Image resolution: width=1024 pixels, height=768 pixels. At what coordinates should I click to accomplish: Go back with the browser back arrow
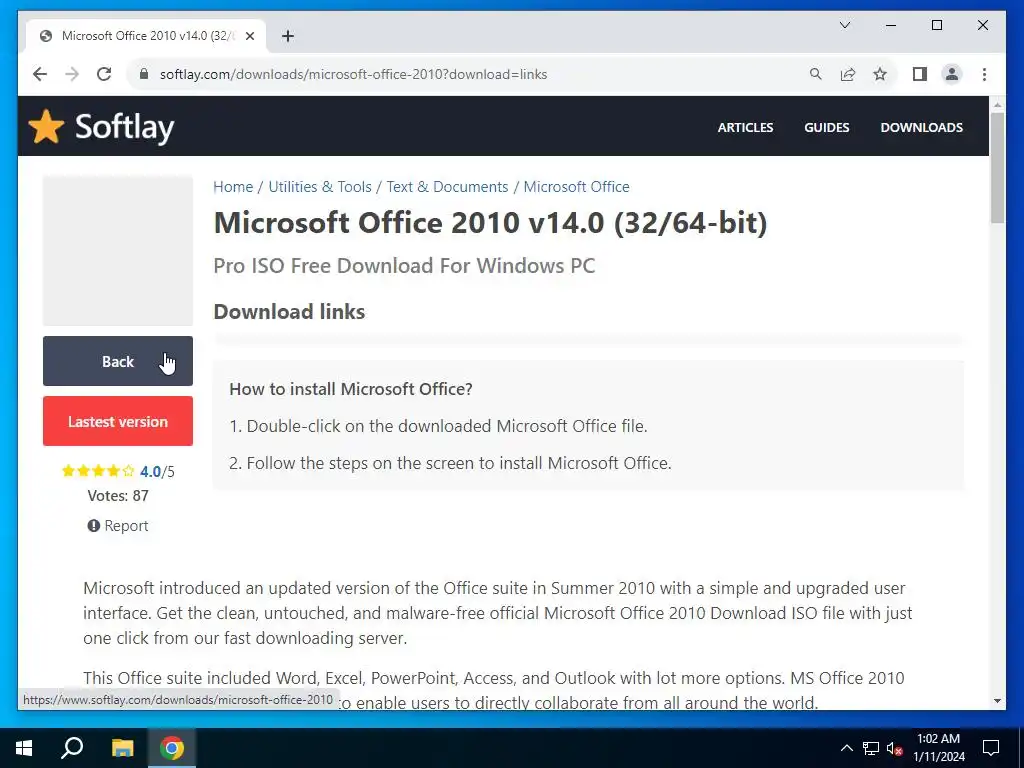pyautogui.click(x=40, y=74)
